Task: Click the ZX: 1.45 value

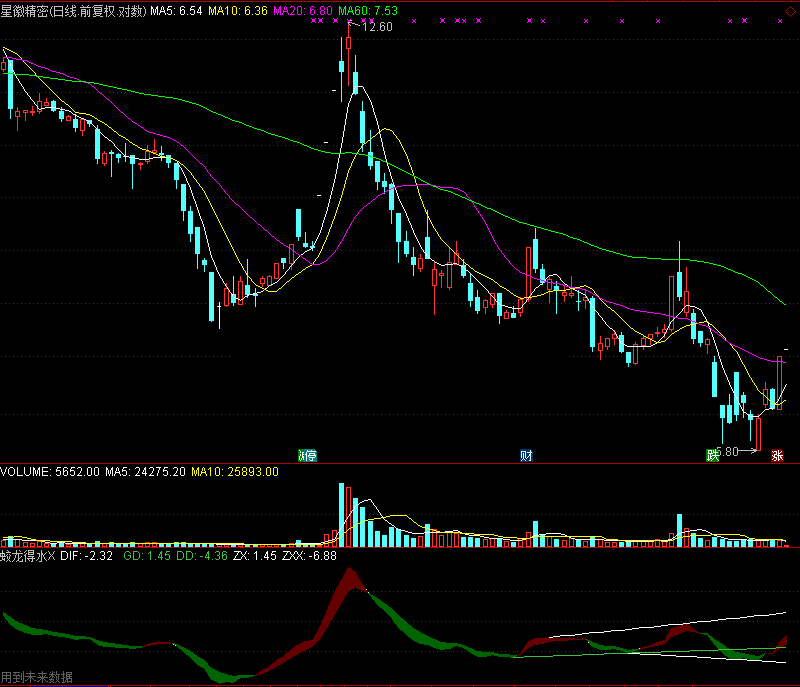Action: click(255, 556)
